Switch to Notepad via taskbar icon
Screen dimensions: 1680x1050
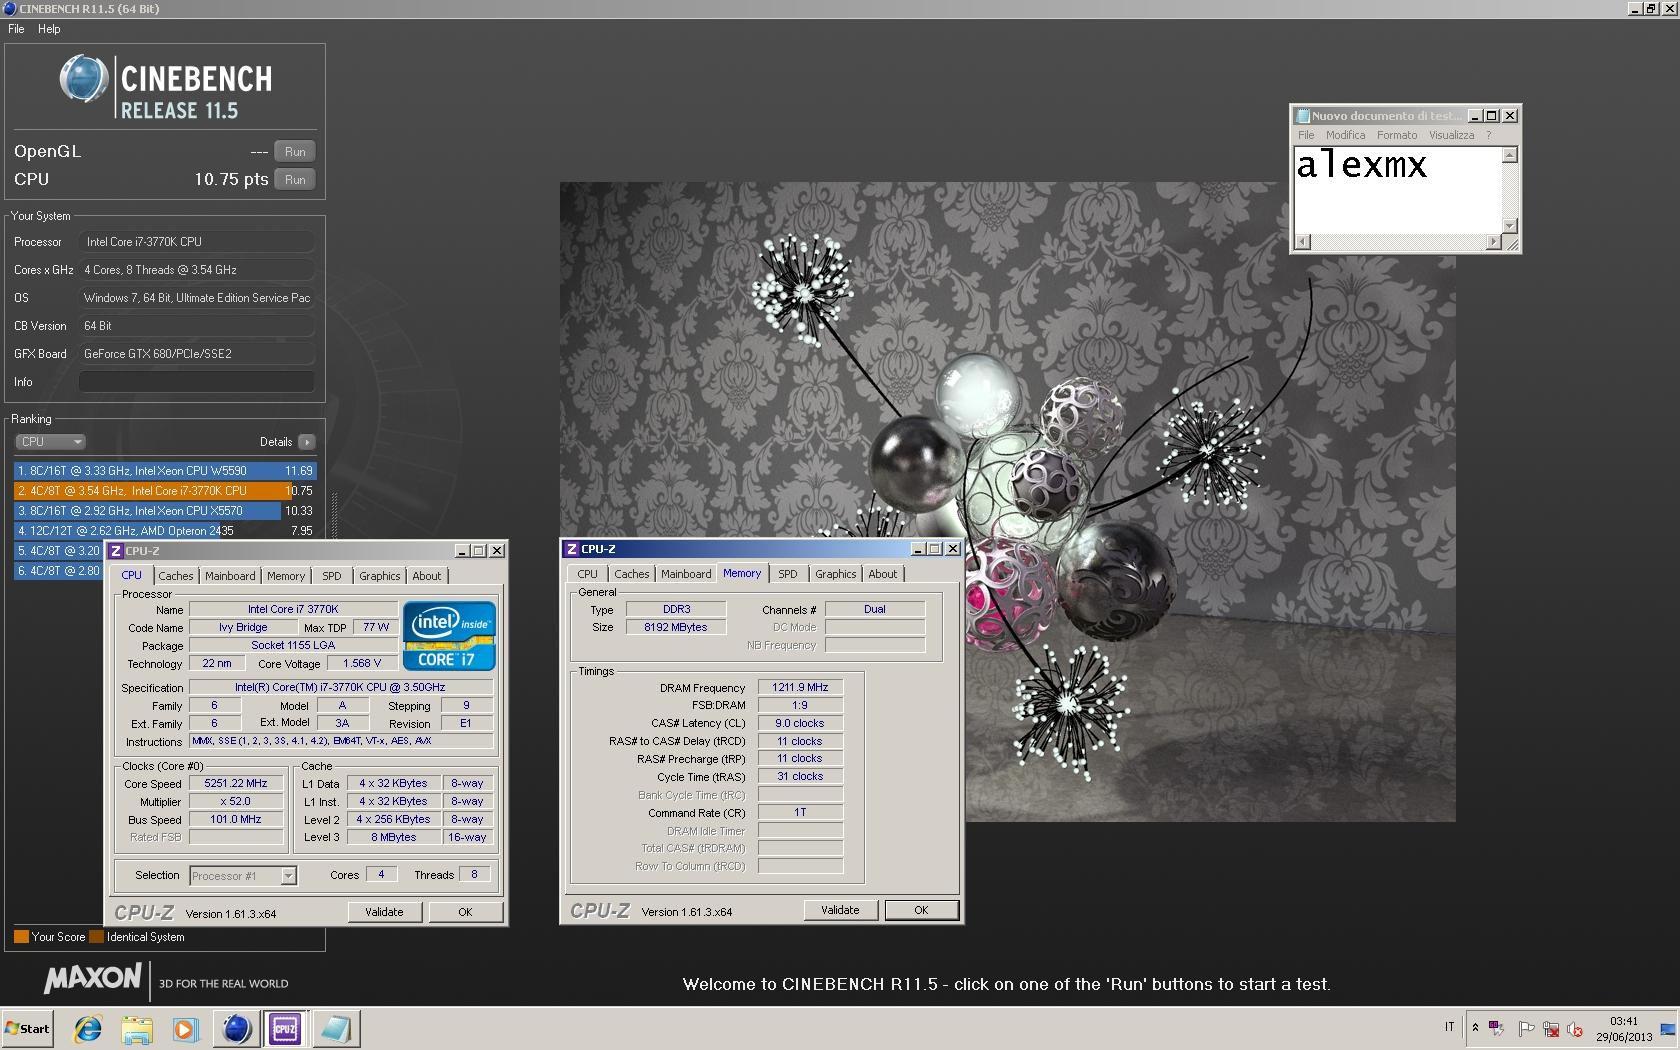click(x=335, y=1029)
